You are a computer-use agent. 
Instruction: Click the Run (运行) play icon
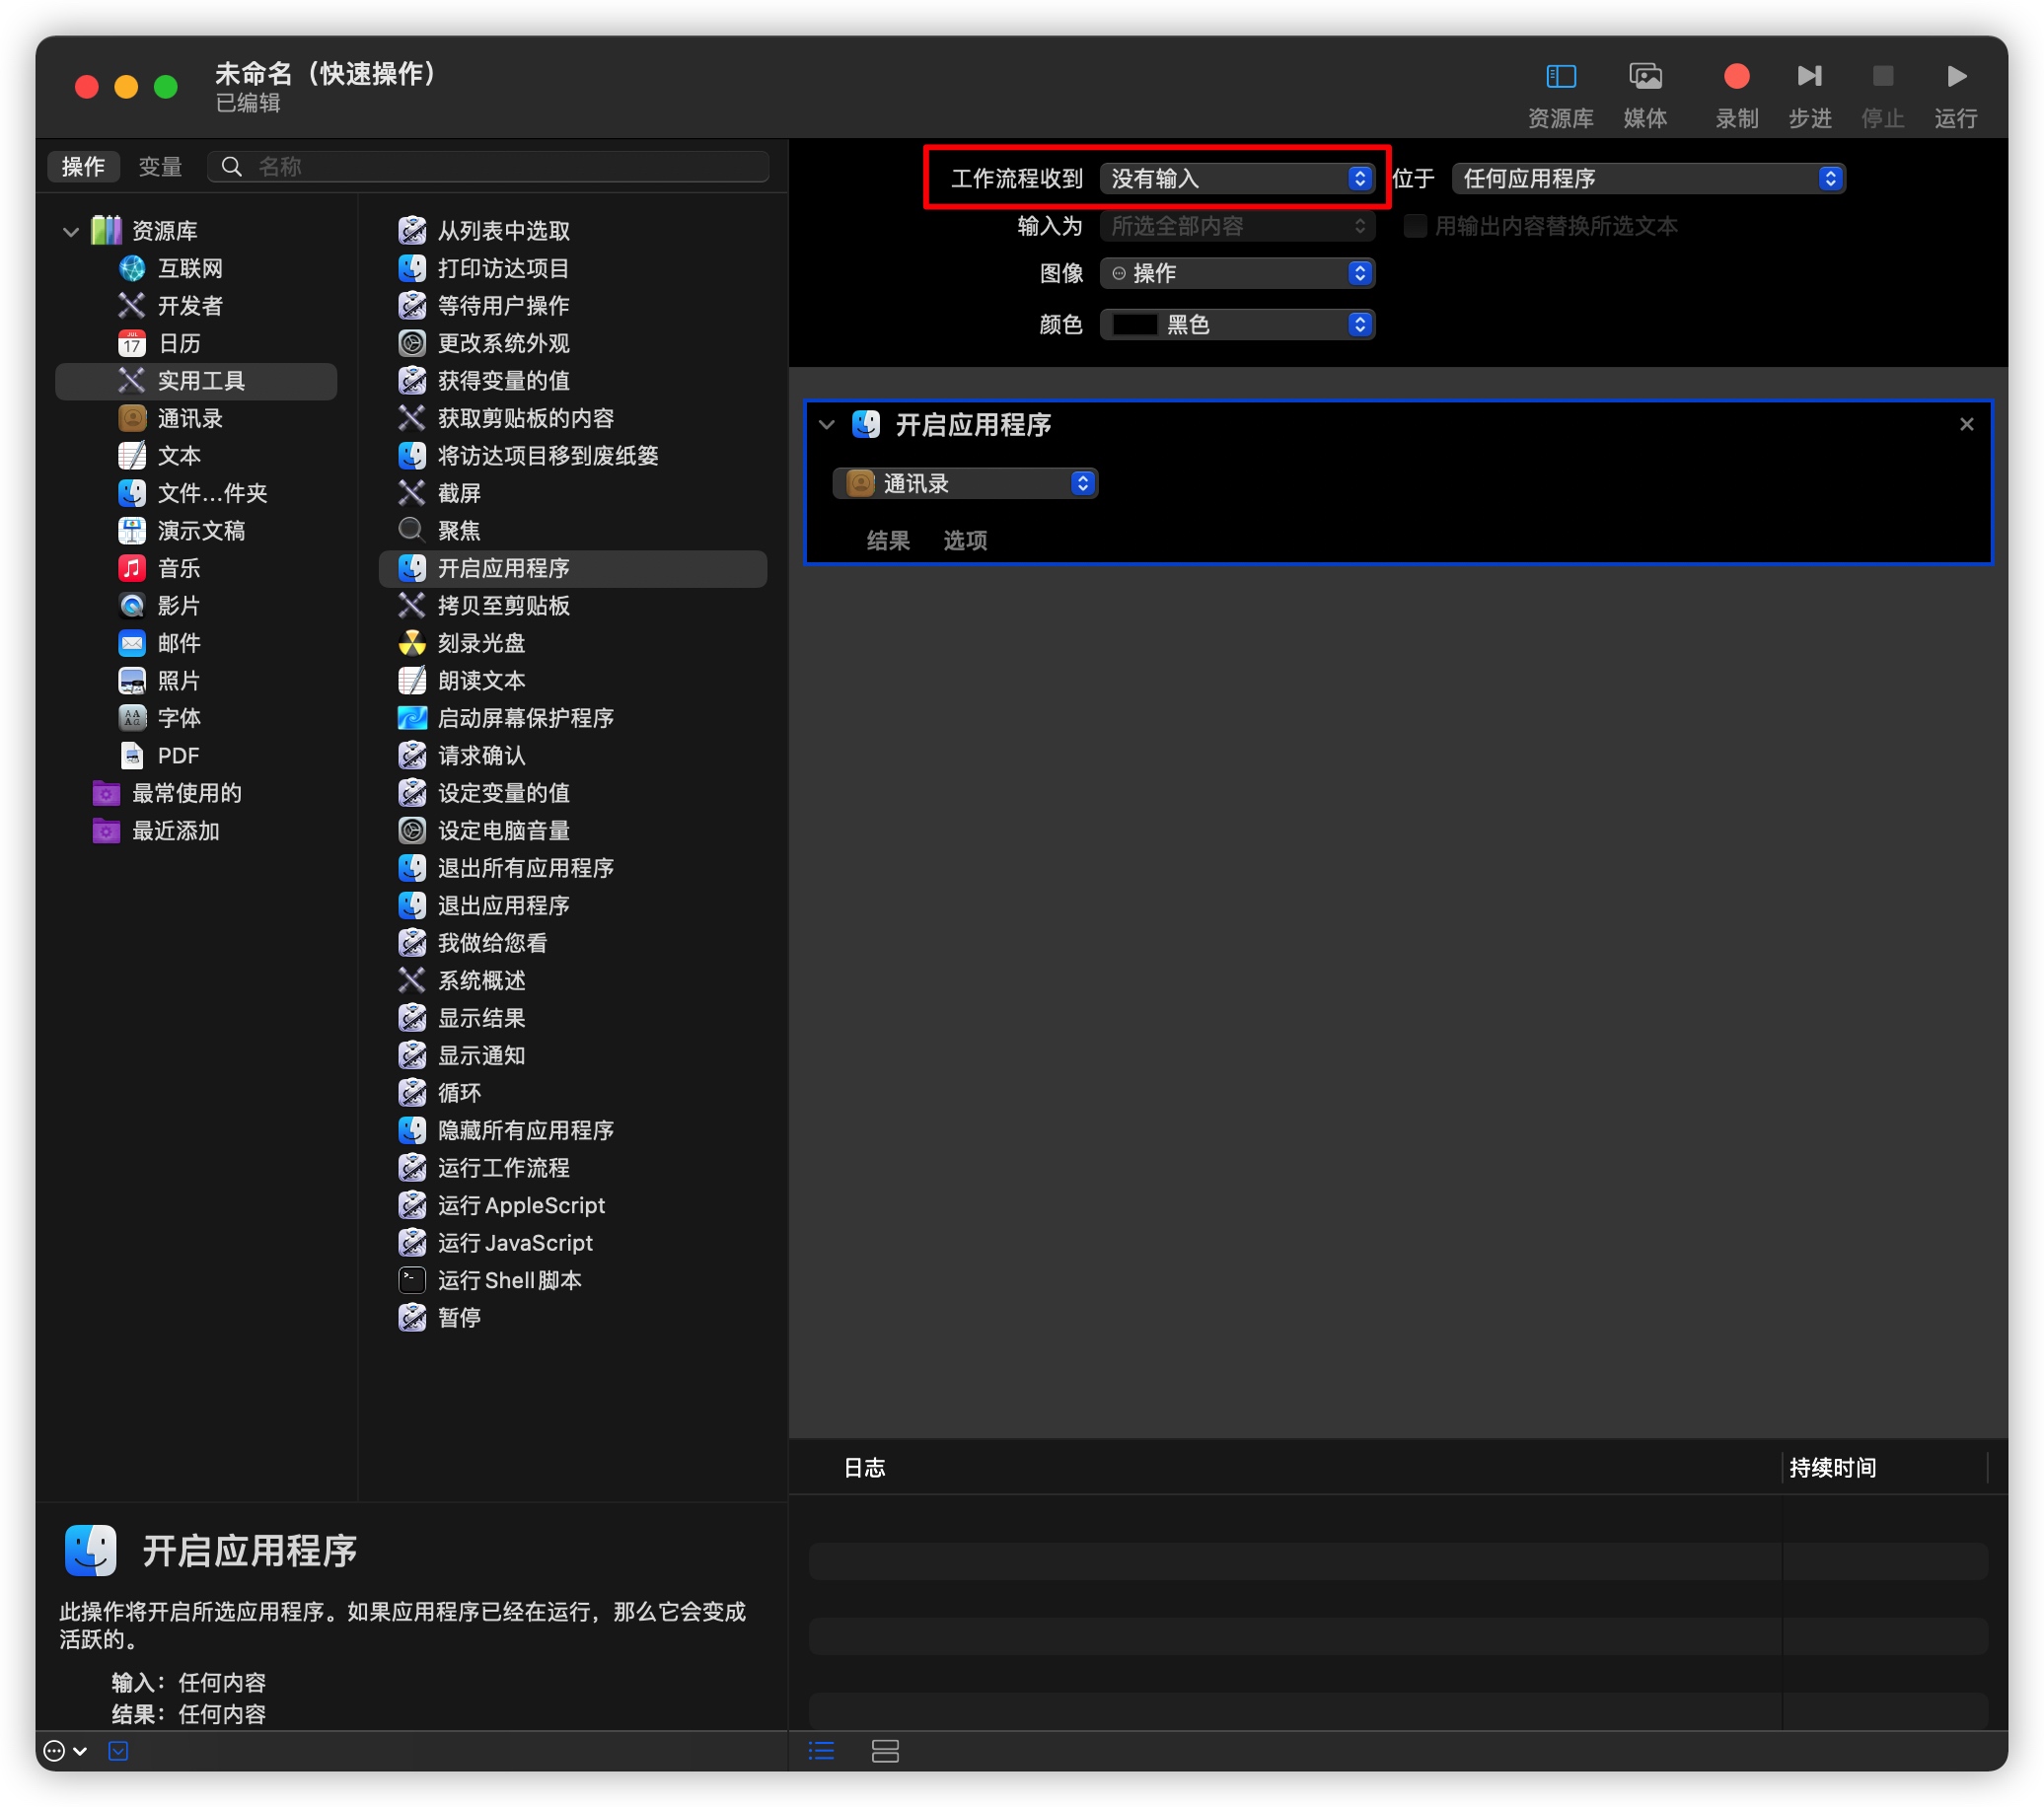(x=1956, y=77)
